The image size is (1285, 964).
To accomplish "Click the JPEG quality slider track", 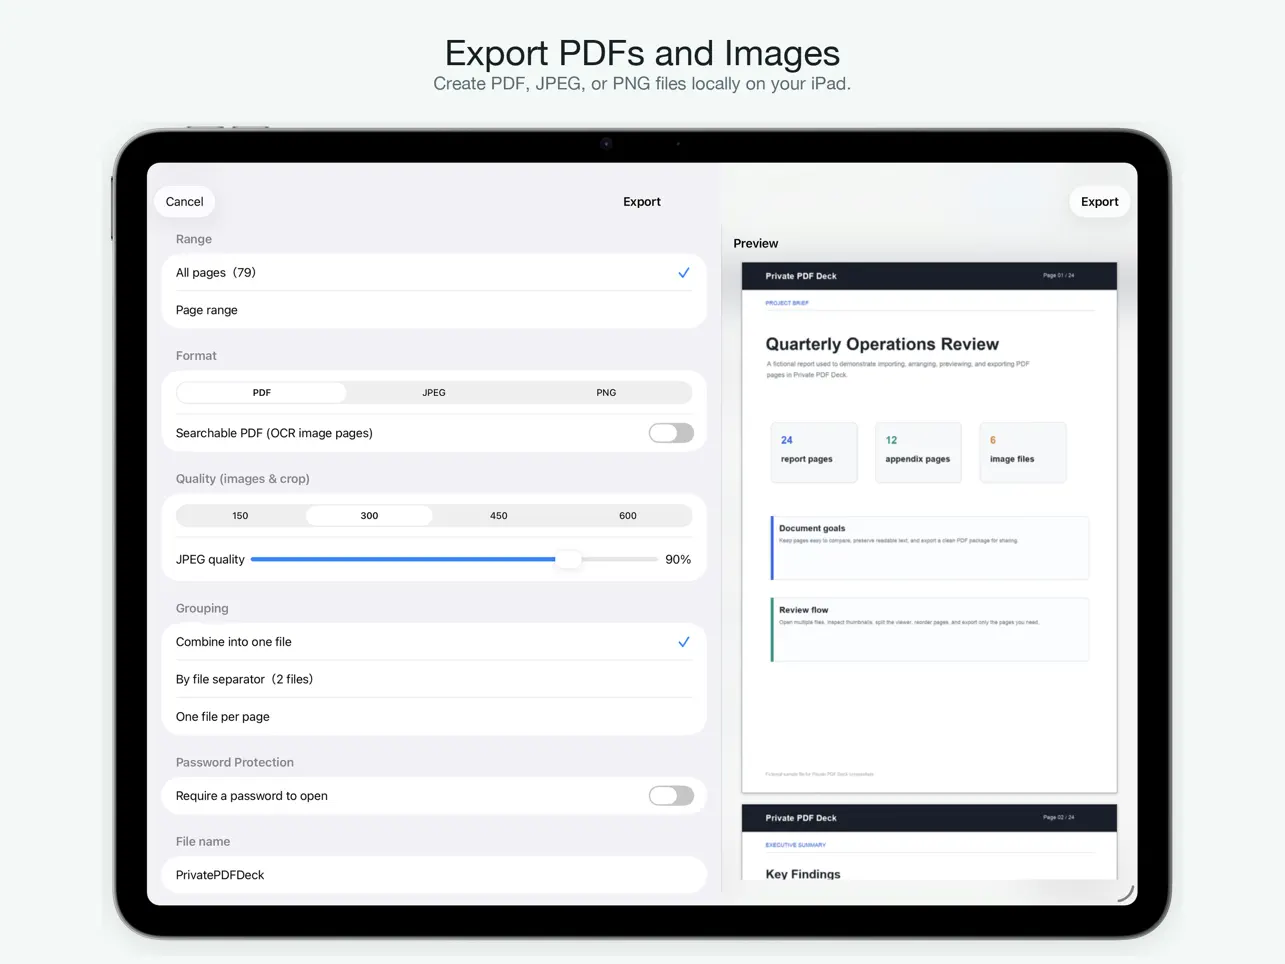I will (x=454, y=559).
